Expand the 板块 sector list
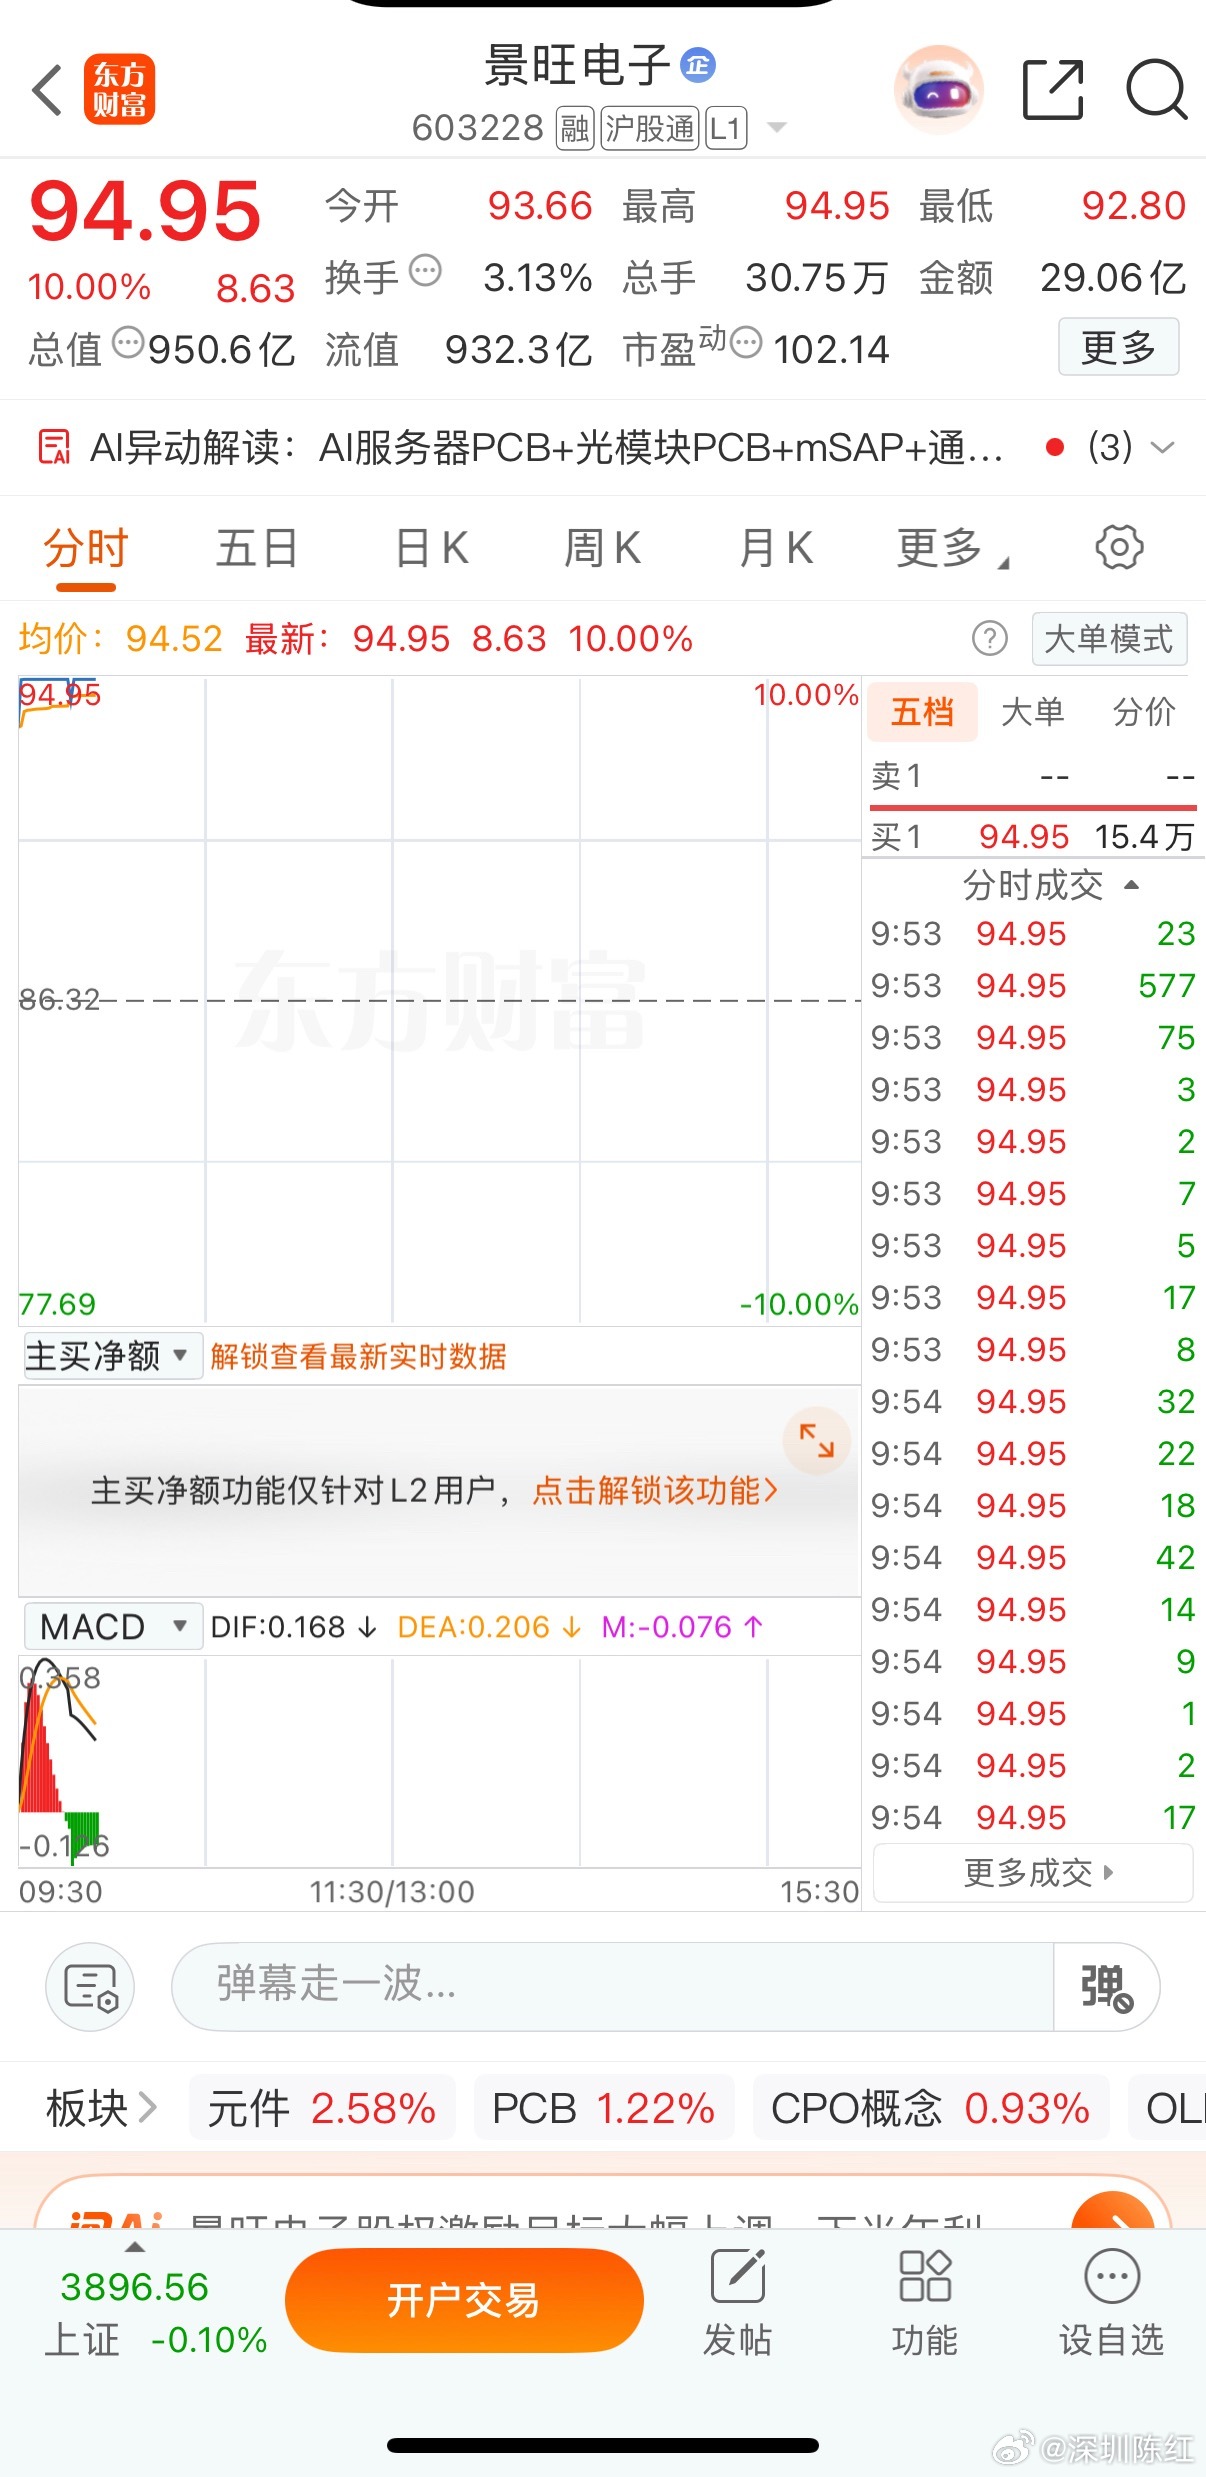Screen dimensions: 1206x2477 [x=101, y=2108]
